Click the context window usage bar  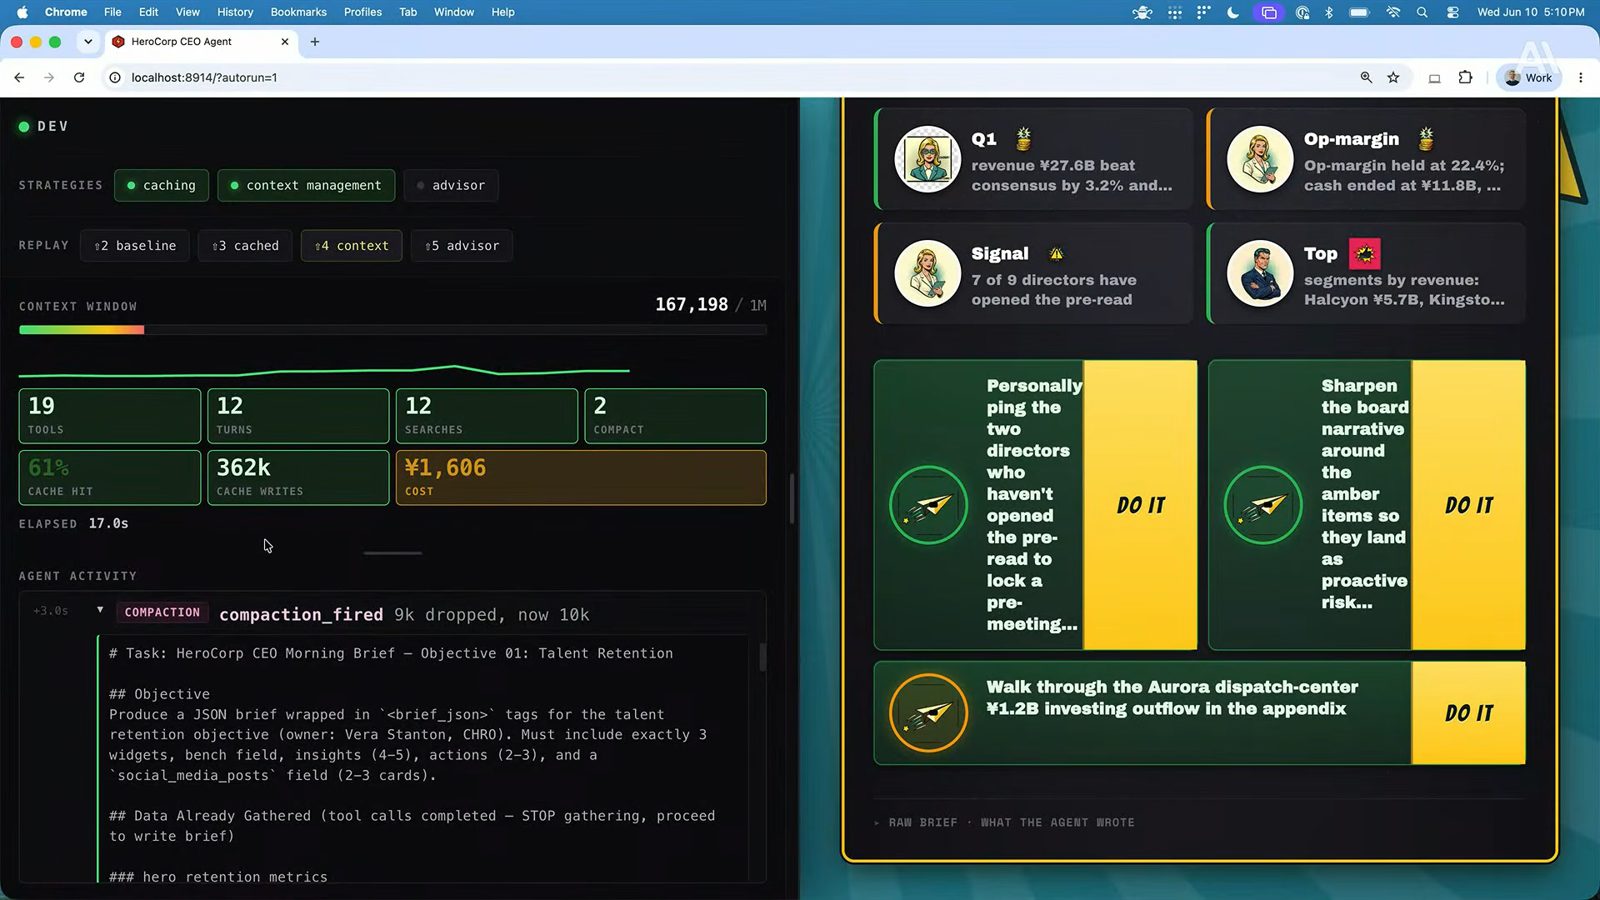[x=393, y=330]
